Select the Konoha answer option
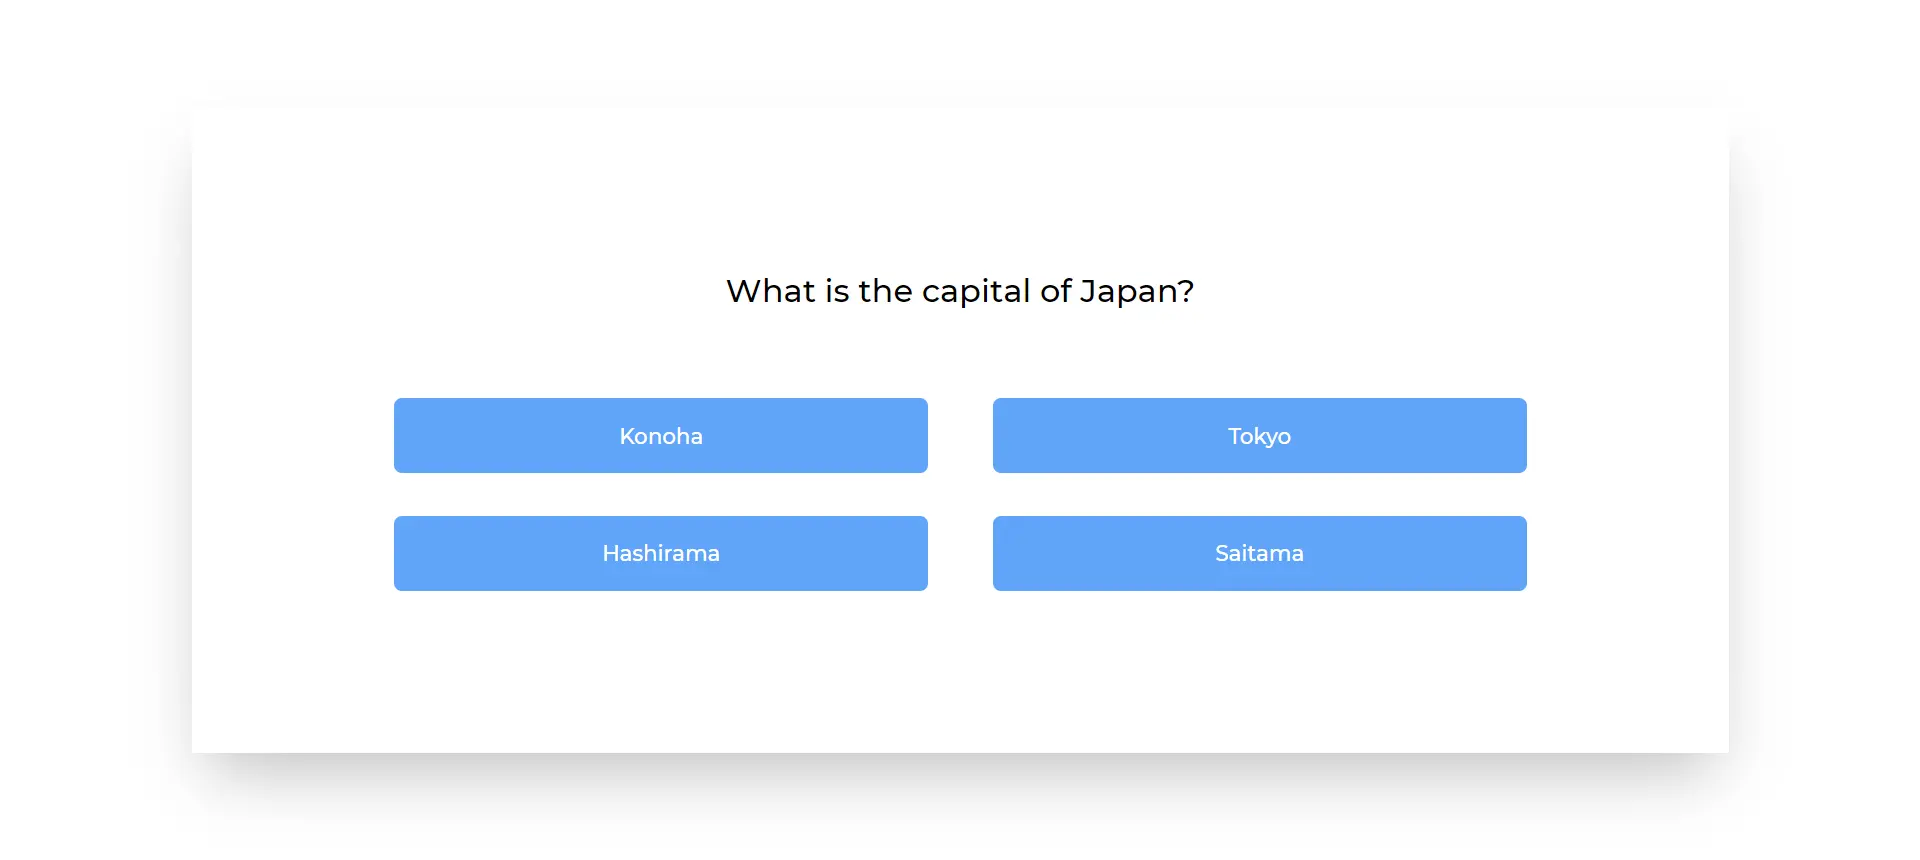Image resolution: width=1920 pixels, height=860 pixels. tap(660, 436)
